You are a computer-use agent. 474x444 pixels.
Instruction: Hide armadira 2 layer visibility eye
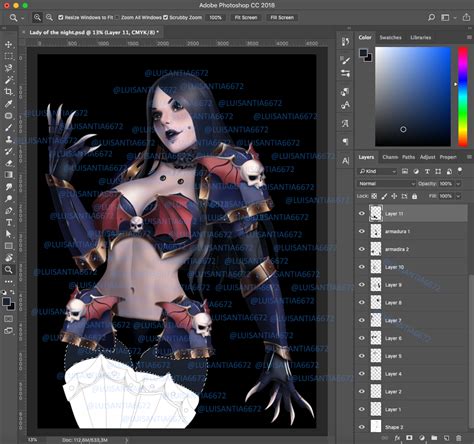coord(362,249)
